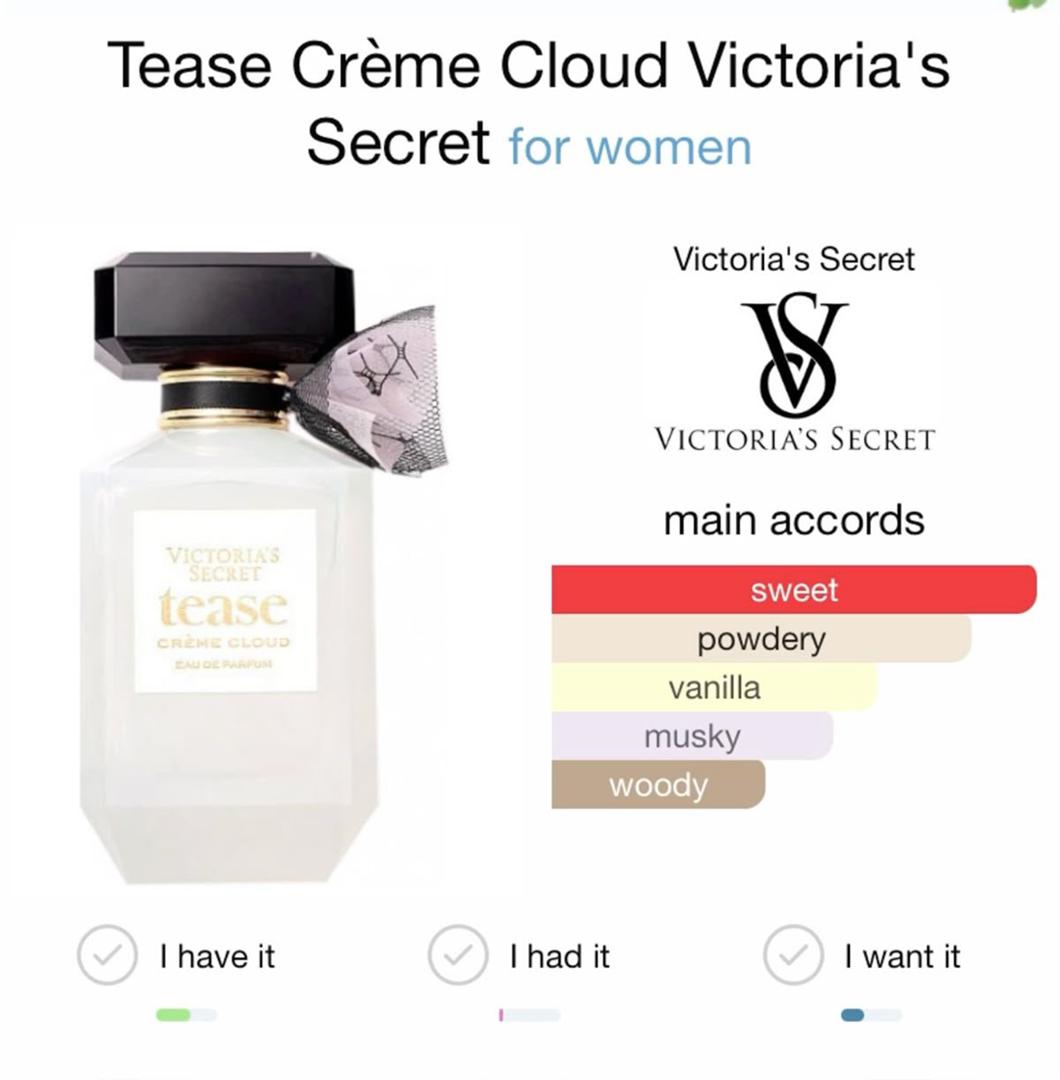Select the lavender musky accord bar
The image size is (1060, 1080).
pyautogui.click(x=692, y=736)
